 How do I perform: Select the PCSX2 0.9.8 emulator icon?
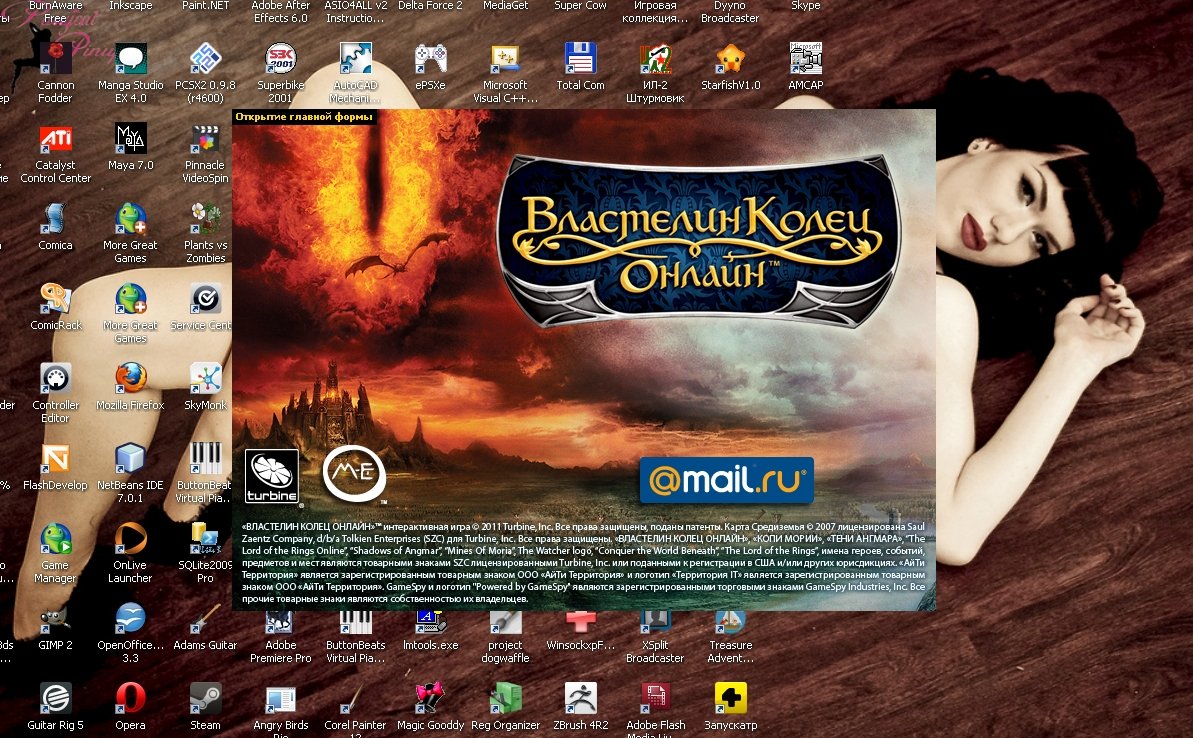205,59
